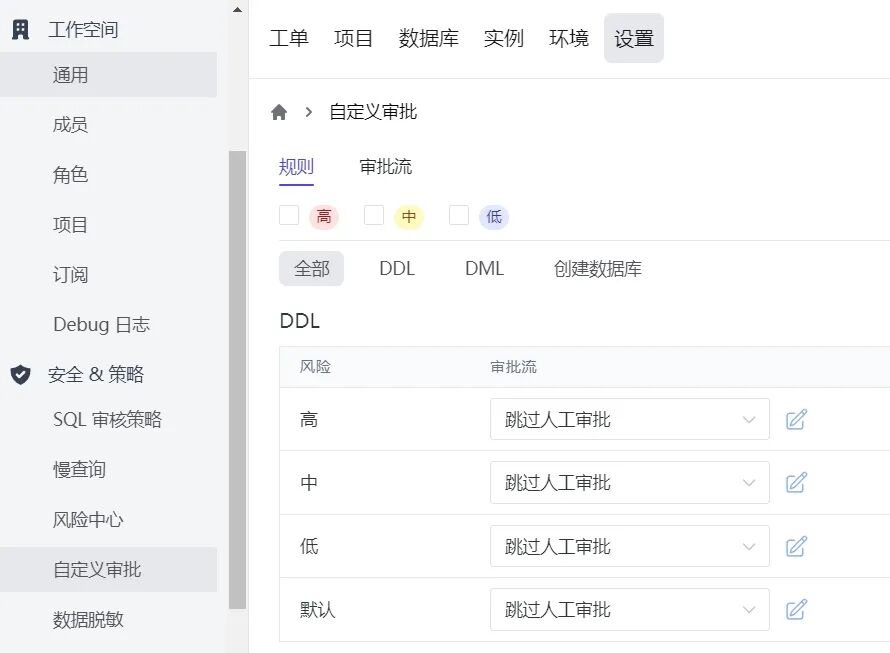Click the sidebar scroll-up arrow
The width and height of the screenshot is (890, 653).
tap(237, 10)
